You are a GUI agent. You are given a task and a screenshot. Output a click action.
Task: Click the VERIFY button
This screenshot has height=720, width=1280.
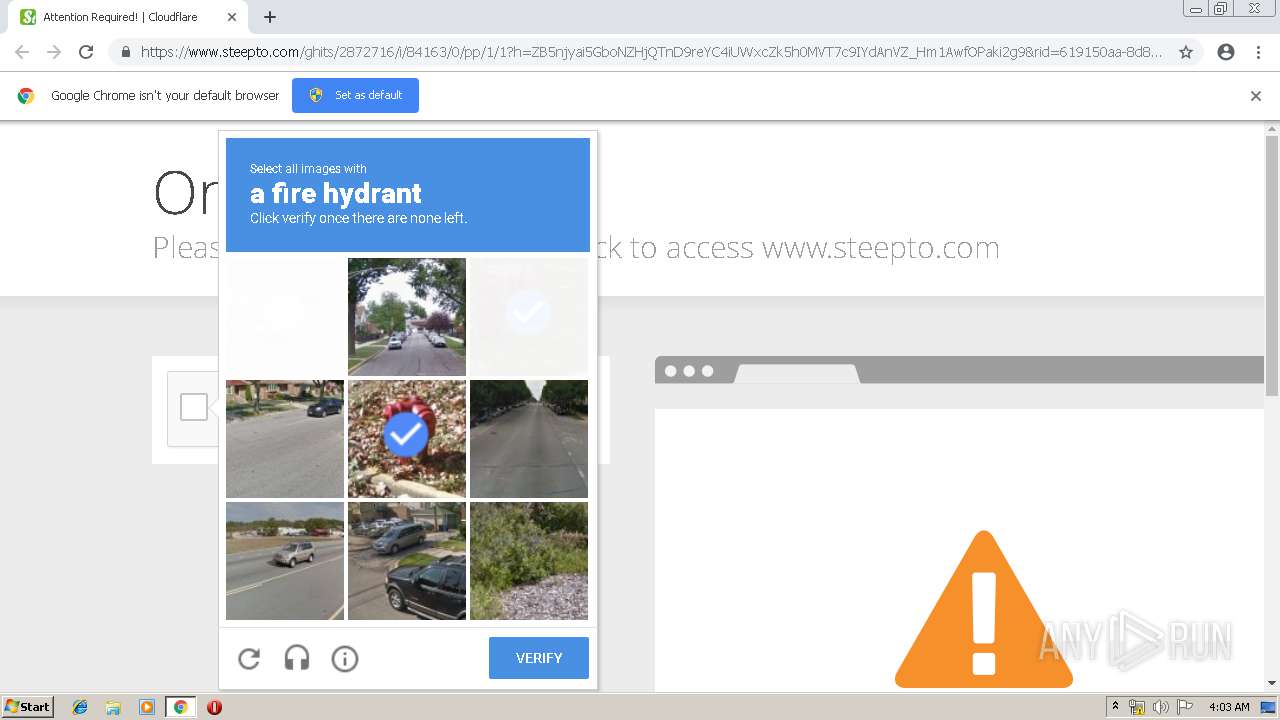(539, 658)
